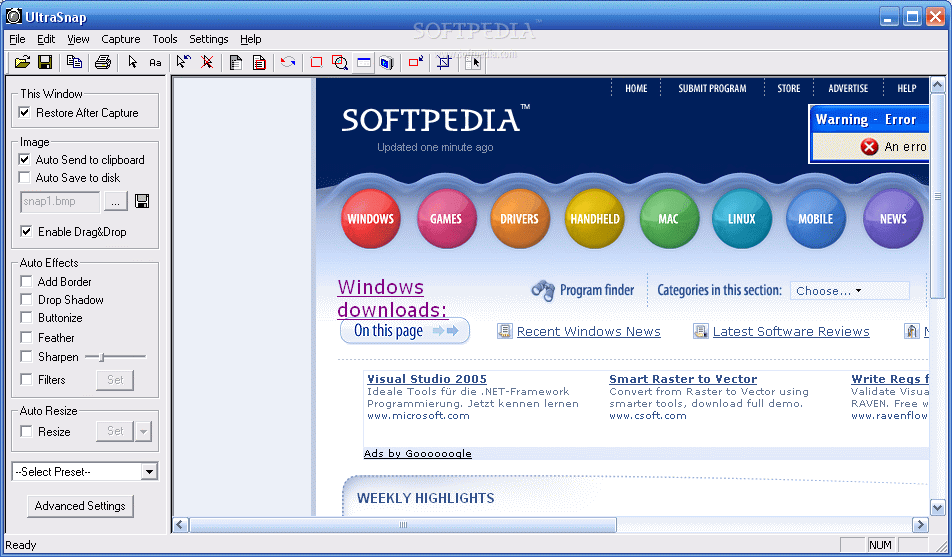Image resolution: width=952 pixels, height=557 pixels.
Task: Click the red-outlined document toolbar icon
Action: point(259,62)
